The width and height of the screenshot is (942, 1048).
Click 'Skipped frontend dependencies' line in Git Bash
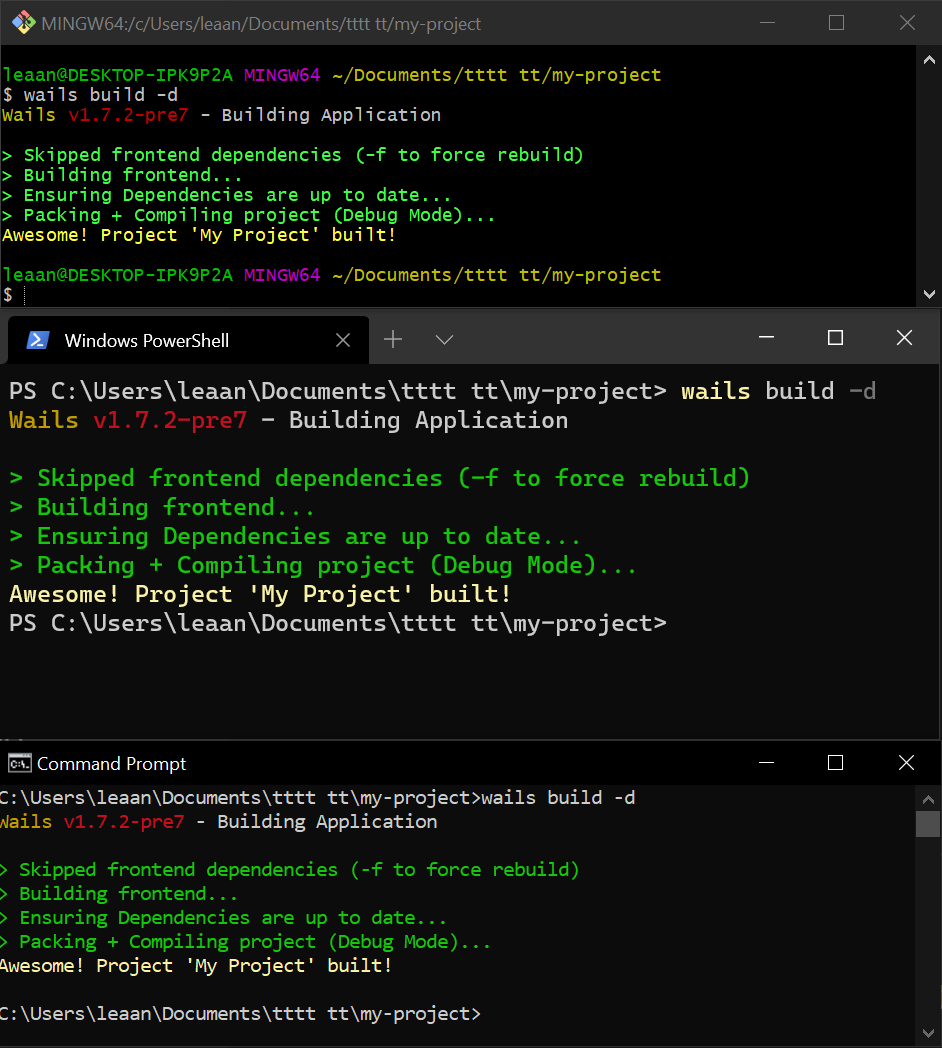click(x=293, y=155)
